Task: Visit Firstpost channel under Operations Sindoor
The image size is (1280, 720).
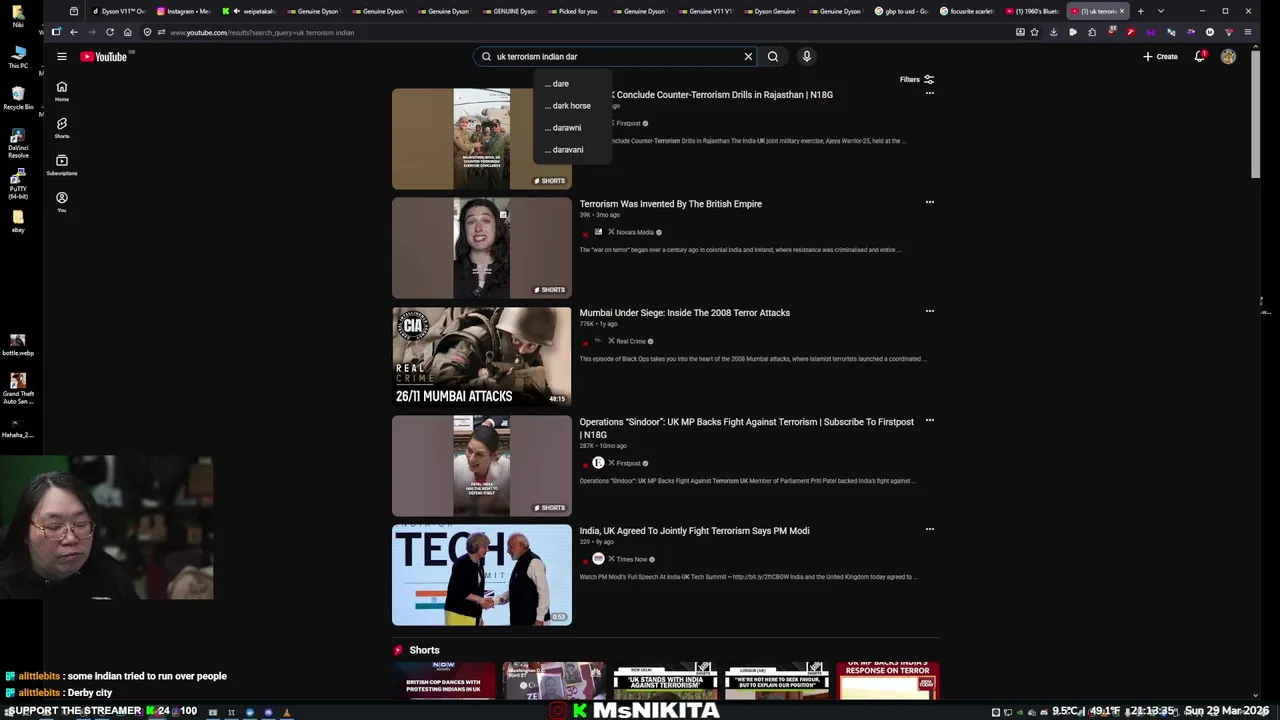Action: click(629, 463)
